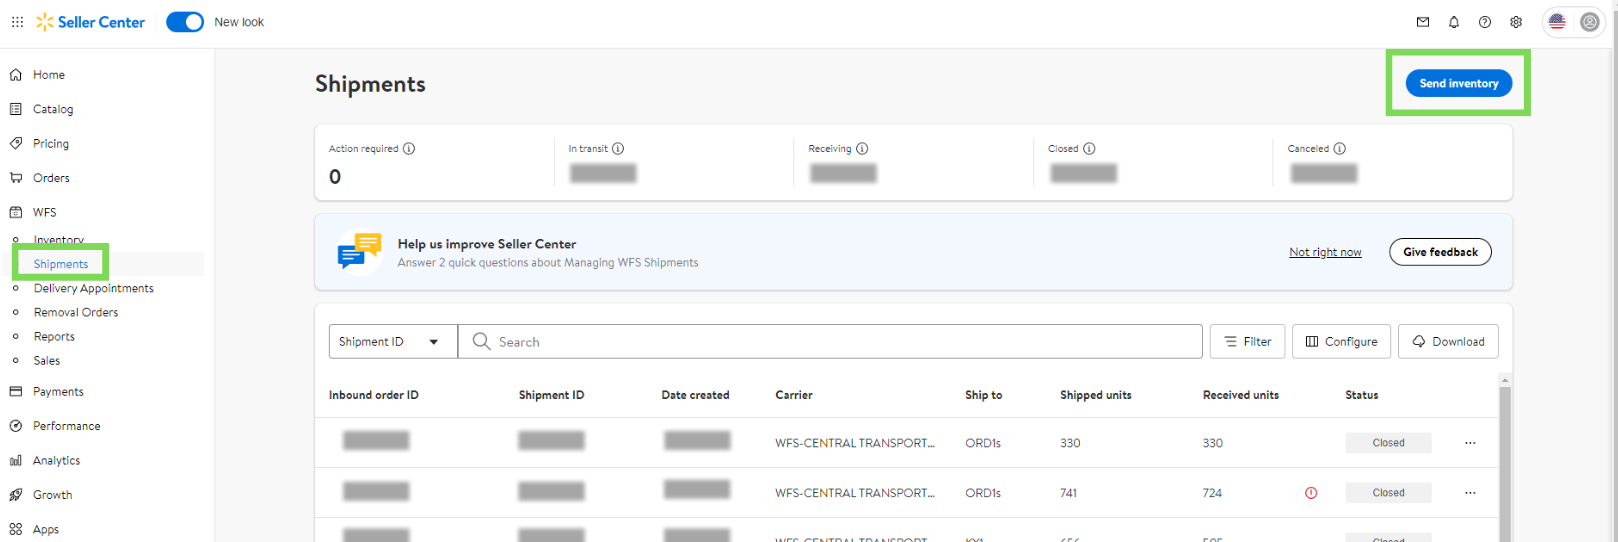This screenshot has width=1618, height=542.
Task: Open Configure columns
Action: click(x=1341, y=341)
